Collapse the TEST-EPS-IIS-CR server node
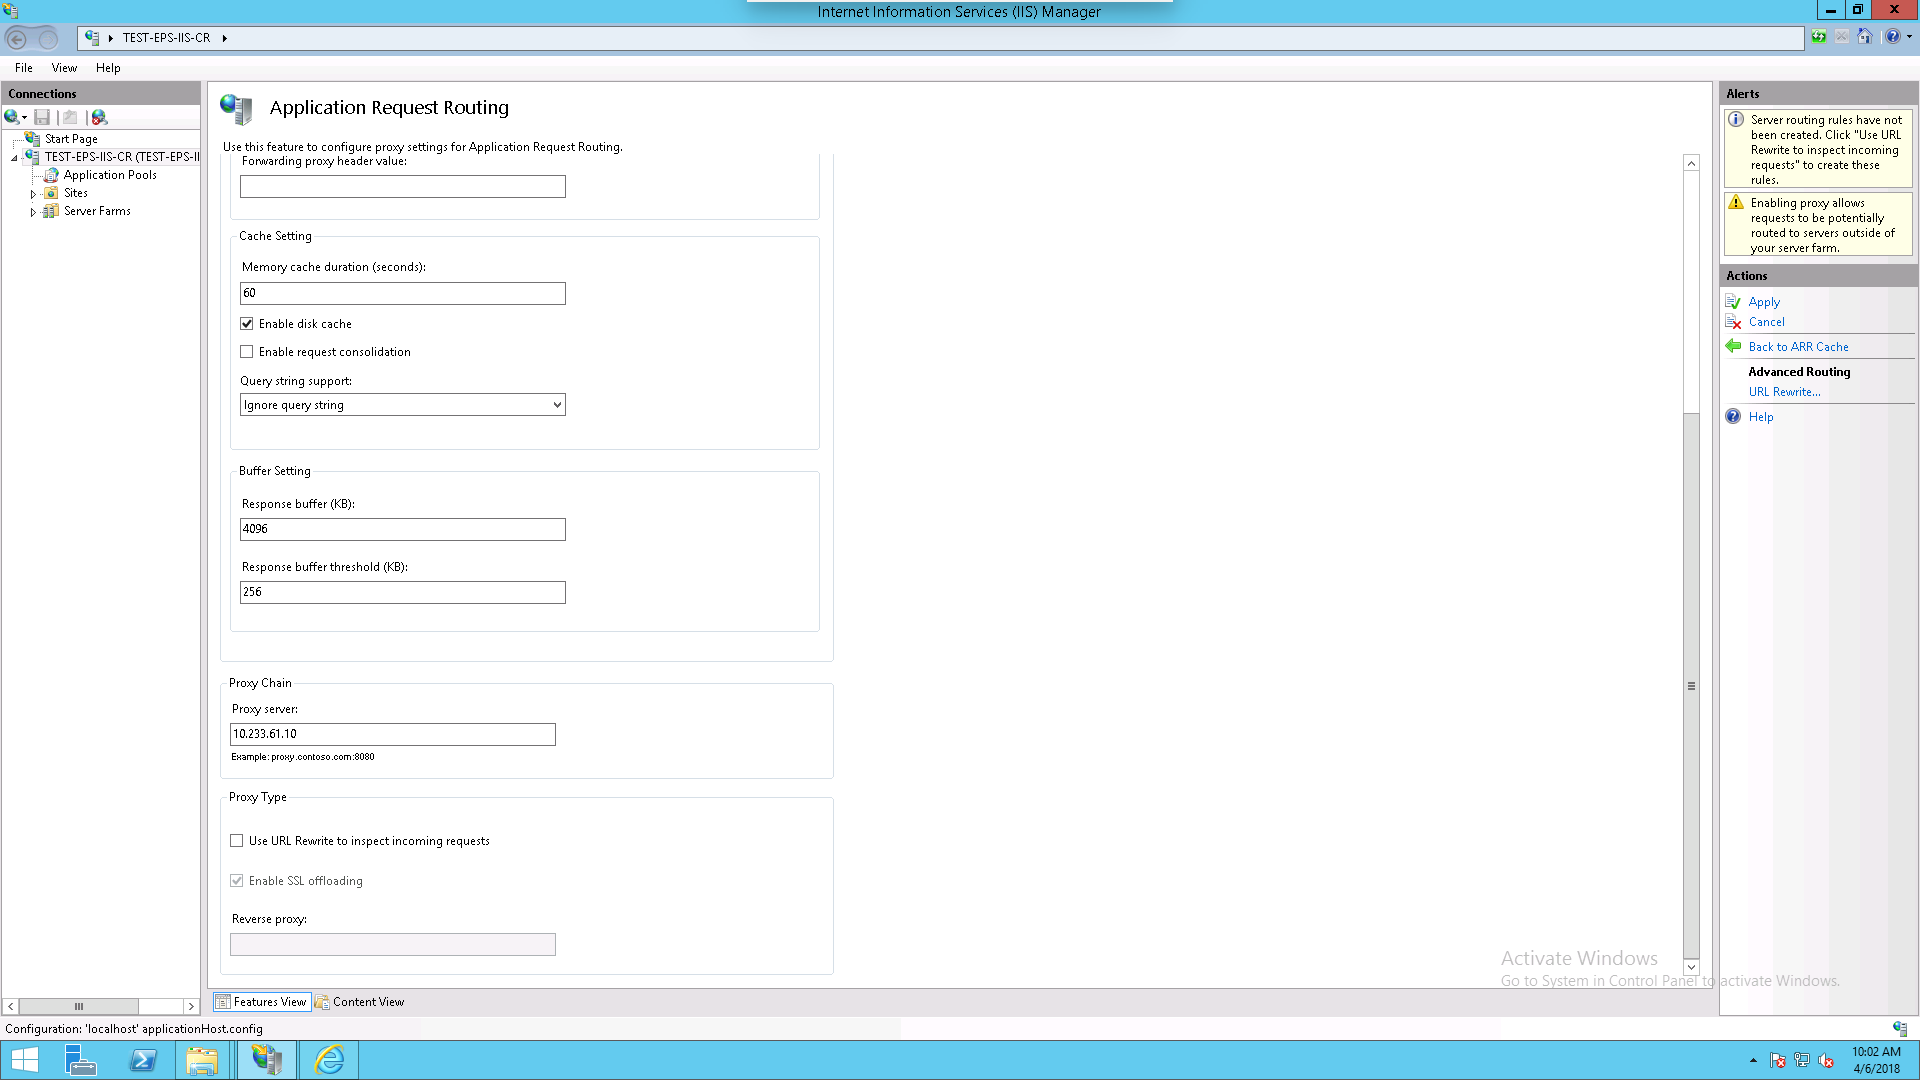The height and width of the screenshot is (1080, 1920). (14, 158)
